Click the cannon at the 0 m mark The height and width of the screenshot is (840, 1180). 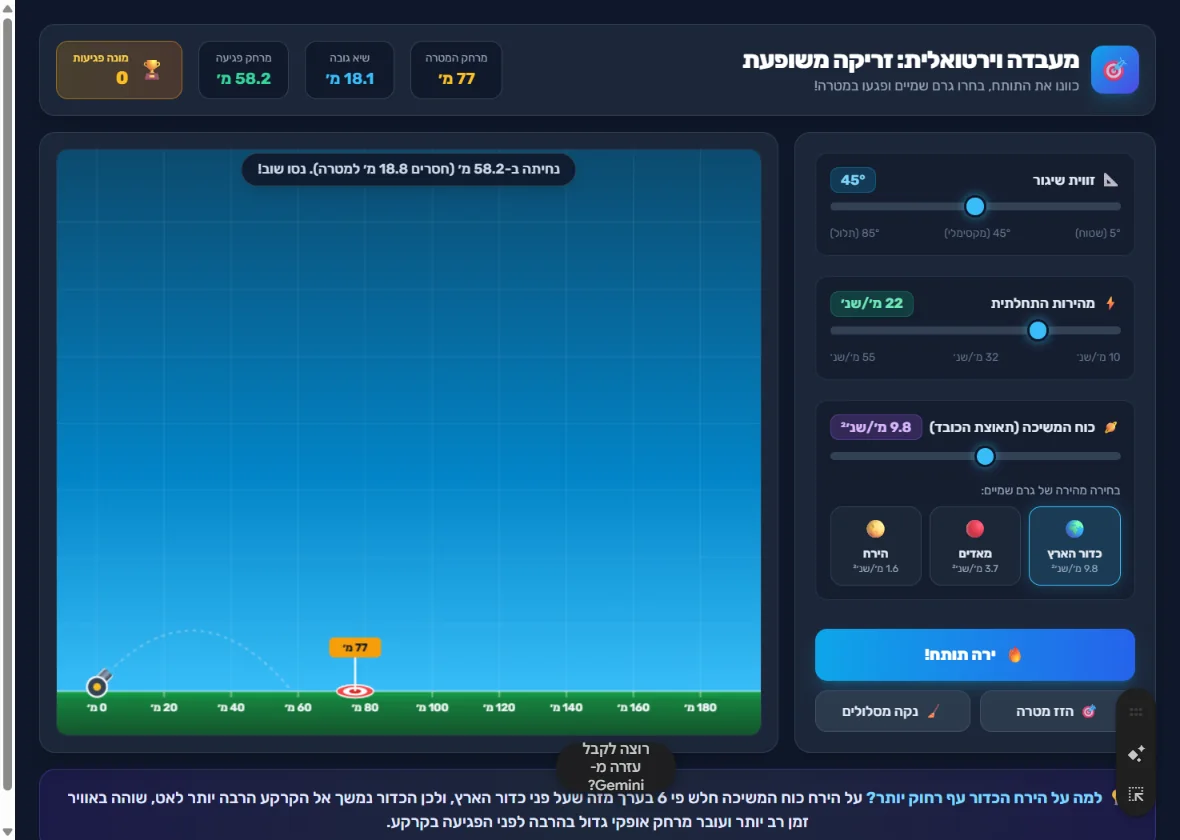[98, 683]
